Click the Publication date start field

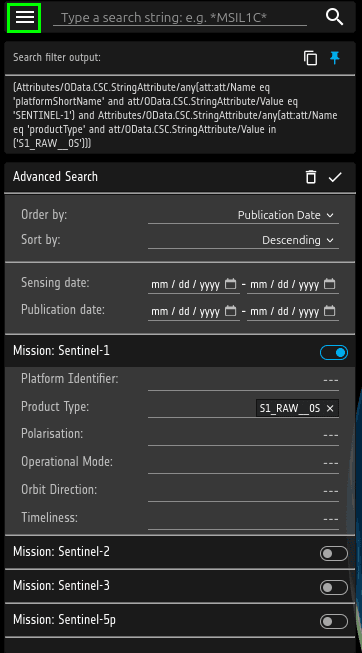194,312
